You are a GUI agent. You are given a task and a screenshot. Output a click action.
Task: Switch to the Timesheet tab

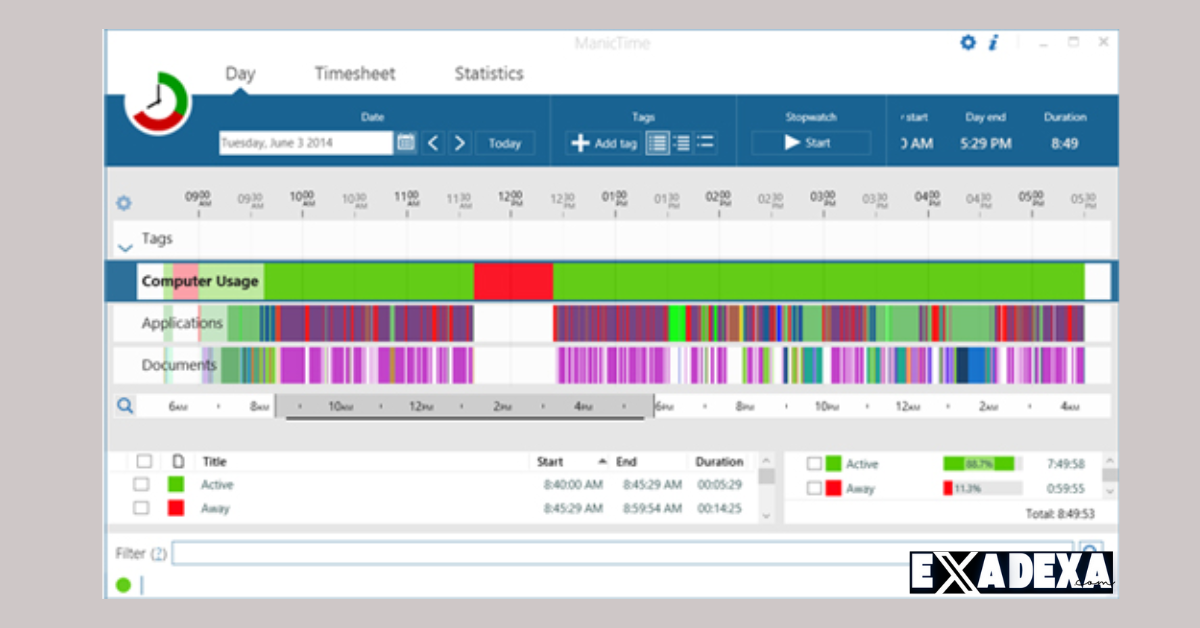coord(355,74)
